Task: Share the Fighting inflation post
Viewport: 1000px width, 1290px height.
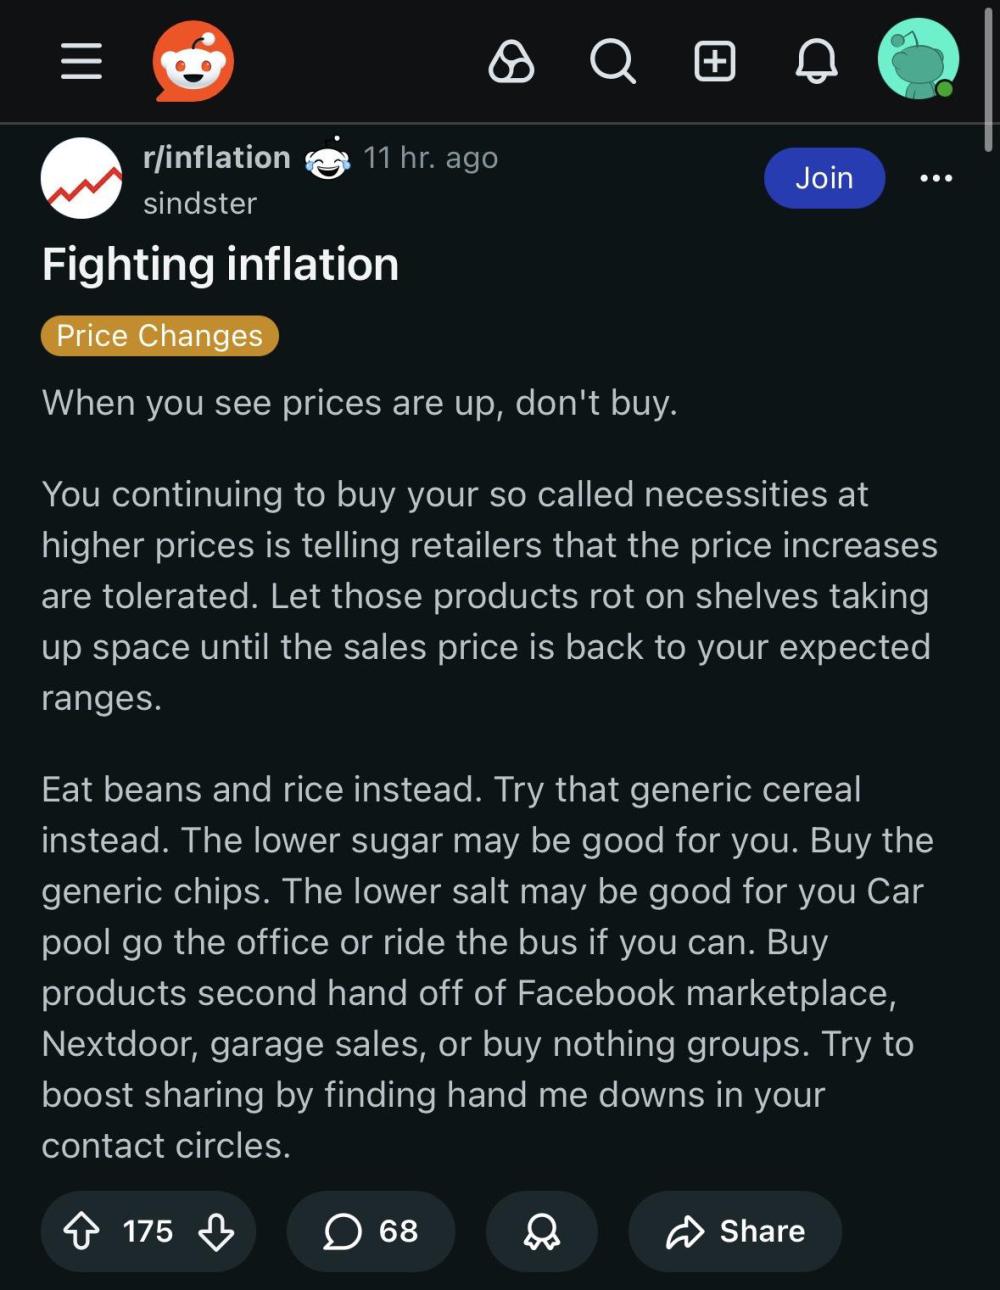Action: pos(735,1231)
